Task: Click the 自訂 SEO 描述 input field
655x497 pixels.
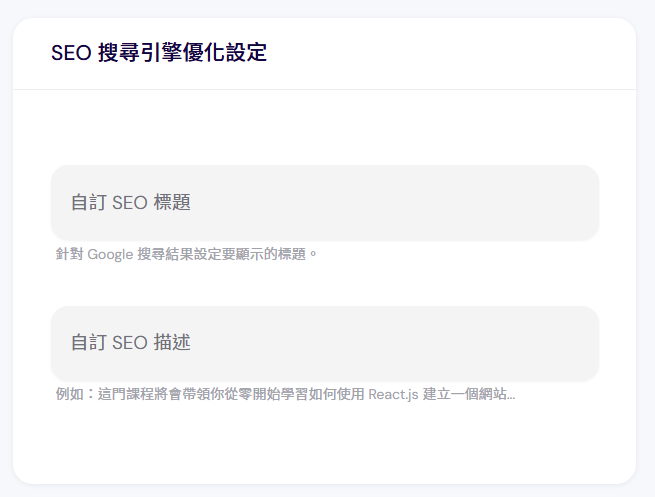Action: (325, 343)
